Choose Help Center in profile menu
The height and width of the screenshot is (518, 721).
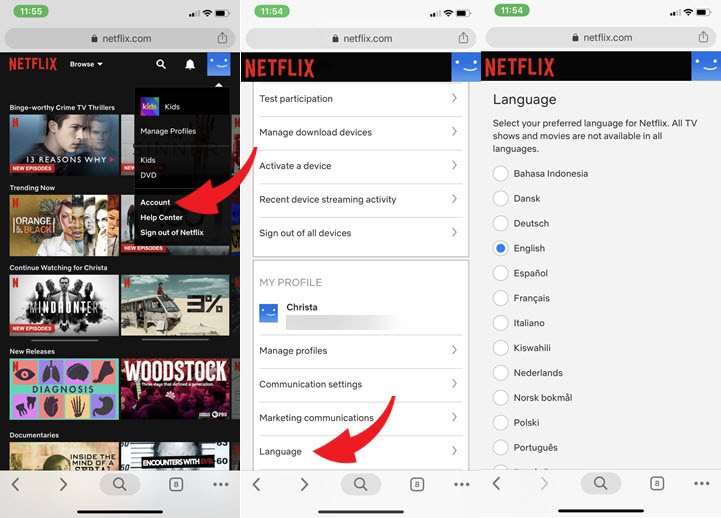pos(161,217)
